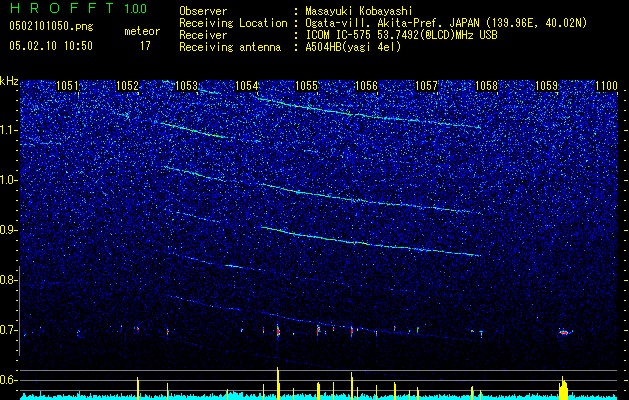Click the 0.7 kHz axis label

tap(8, 330)
